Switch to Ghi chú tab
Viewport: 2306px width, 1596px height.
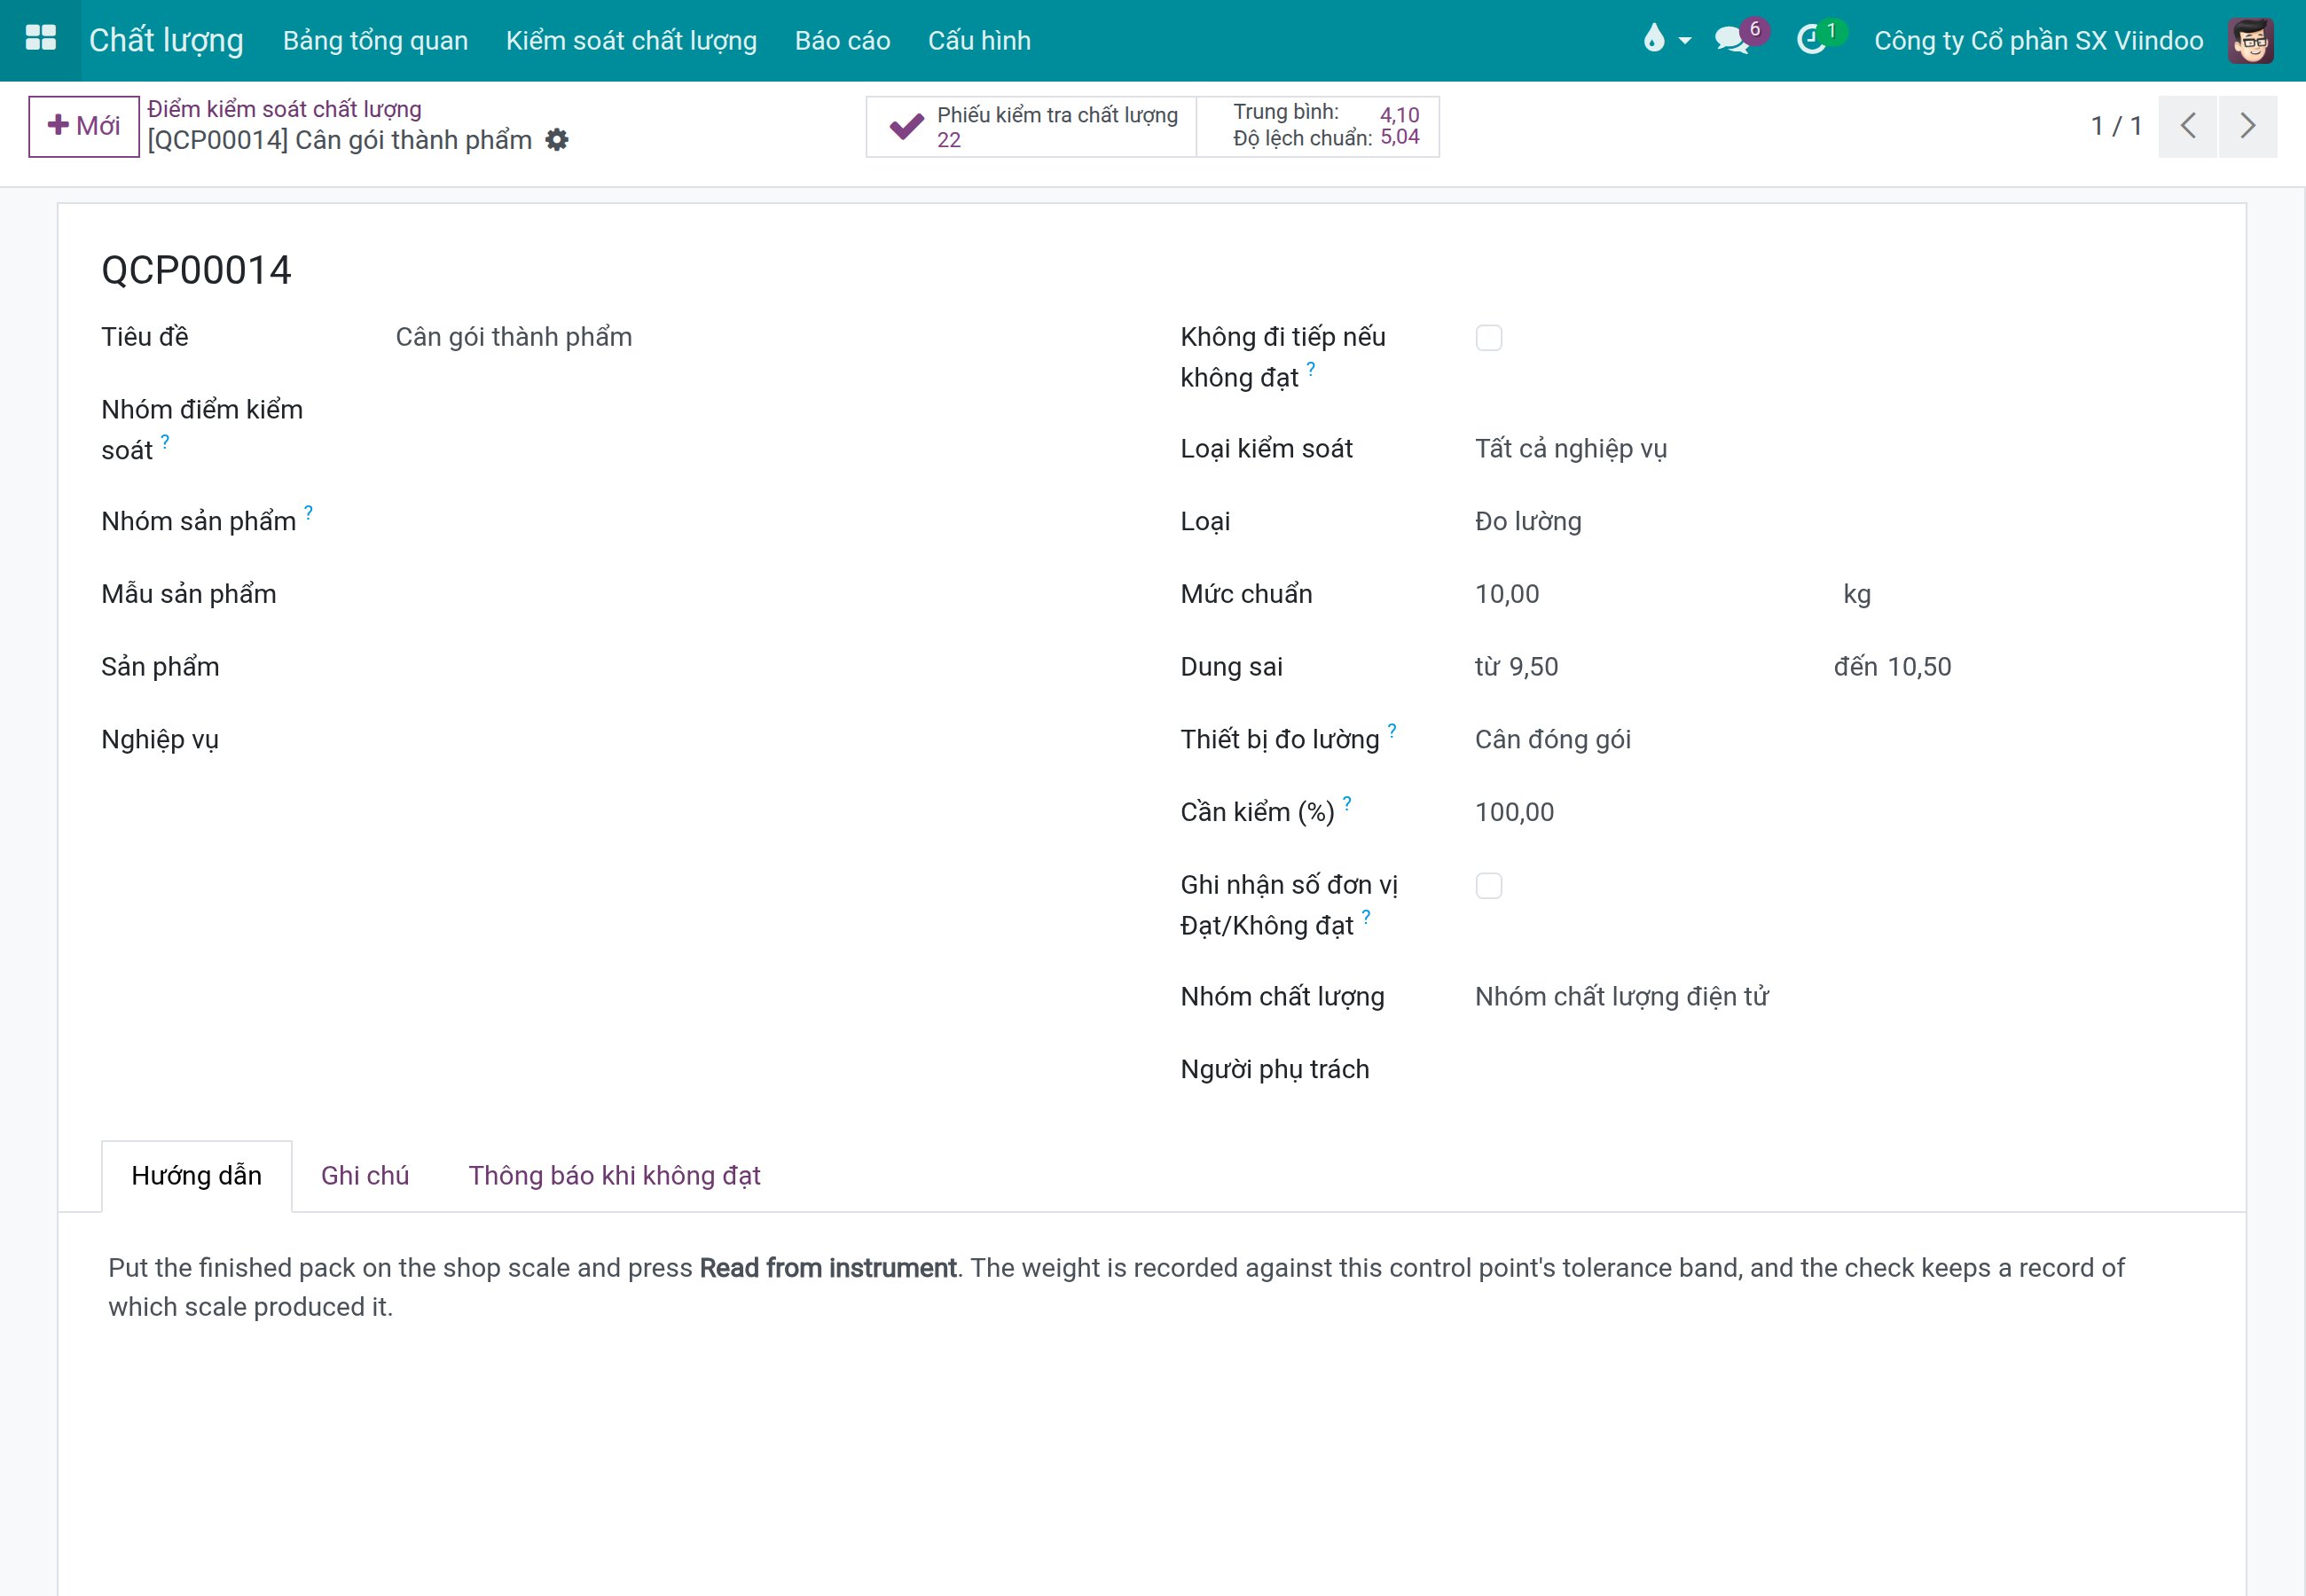click(365, 1176)
